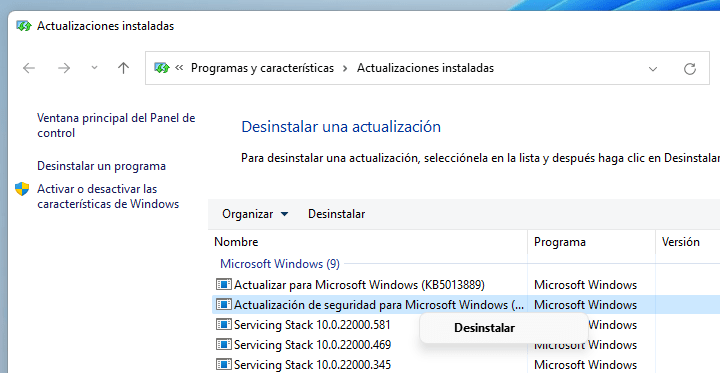Select Actualizaciones instaladas breadcrumb
Screen dimensions: 720x373
425,68
